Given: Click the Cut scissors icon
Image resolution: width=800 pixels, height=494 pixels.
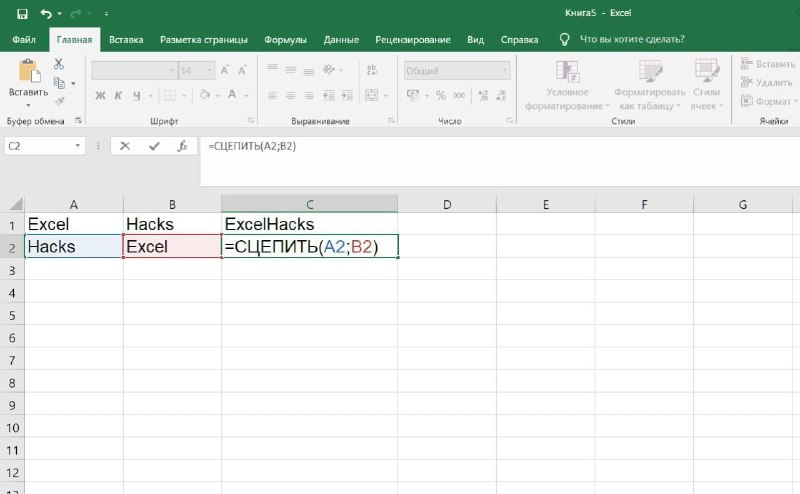Looking at the screenshot, I should tap(59, 64).
